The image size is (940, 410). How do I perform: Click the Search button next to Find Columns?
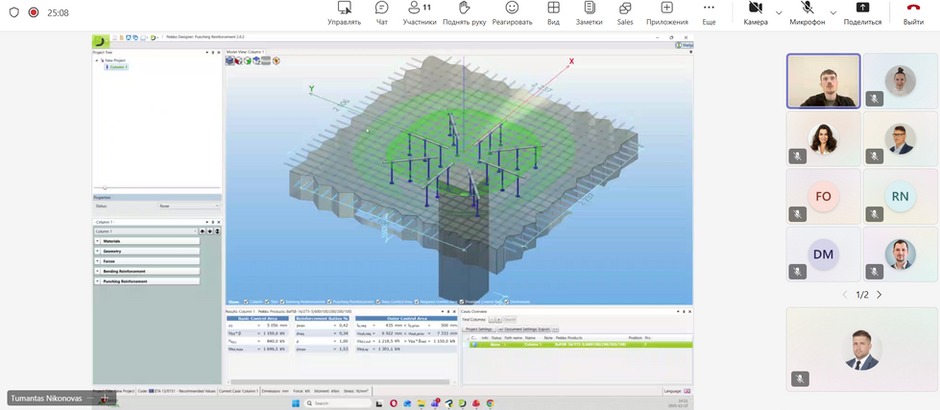click(x=509, y=319)
